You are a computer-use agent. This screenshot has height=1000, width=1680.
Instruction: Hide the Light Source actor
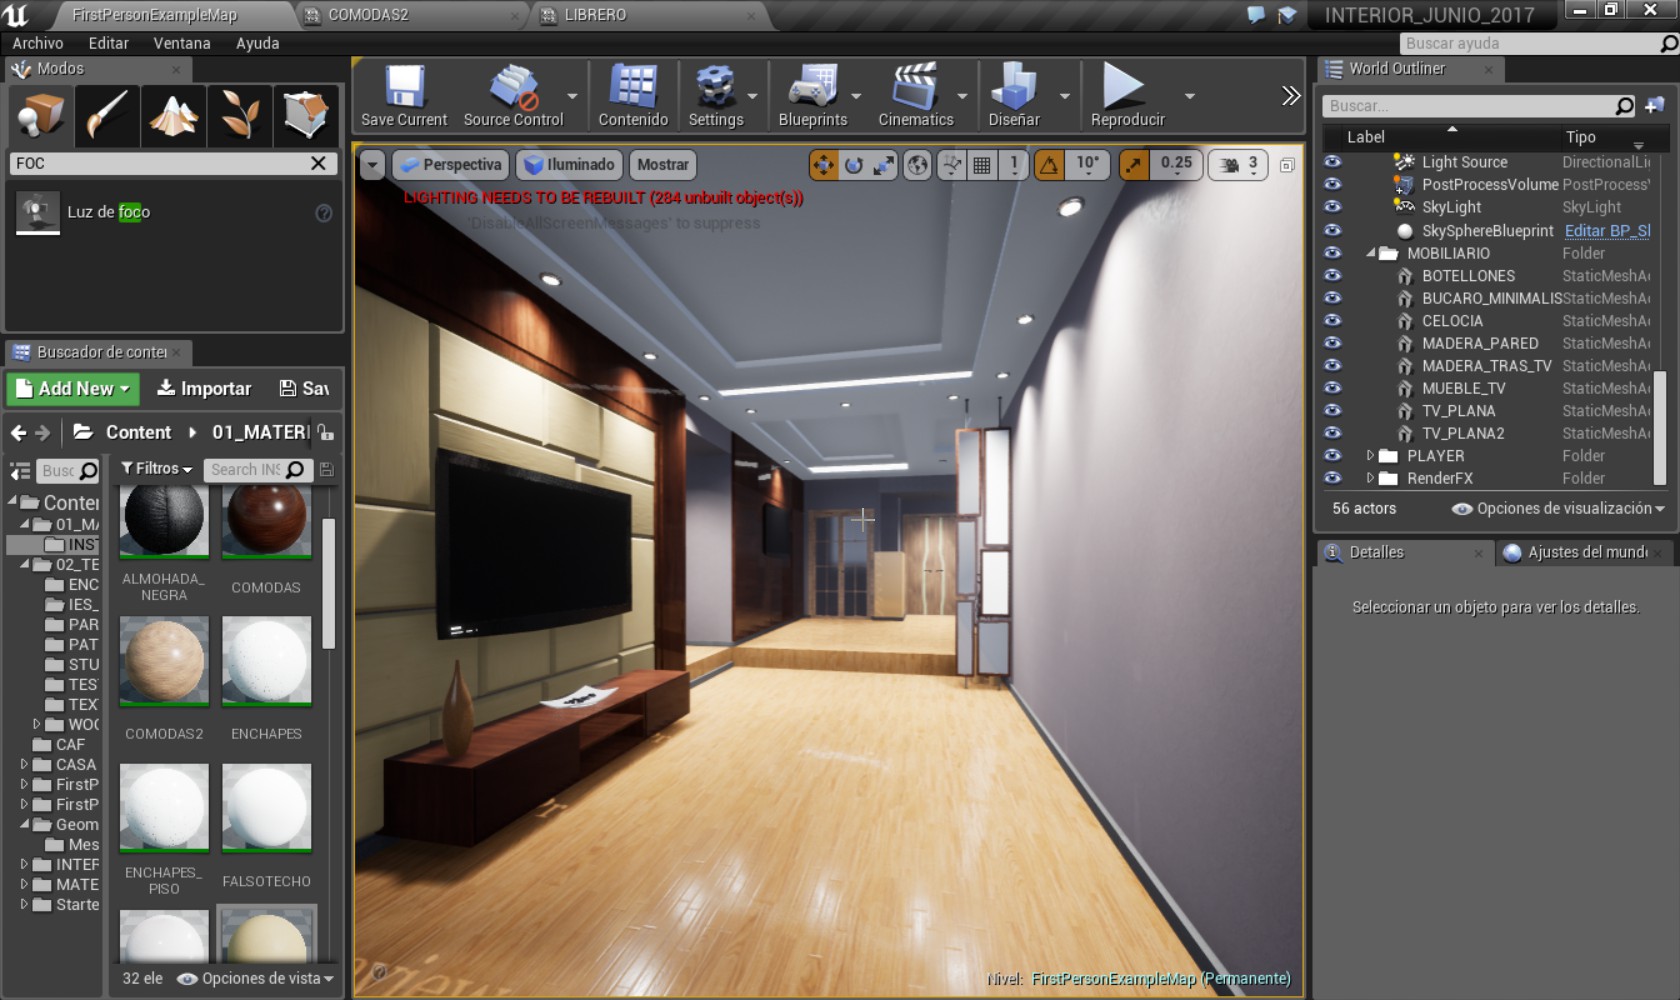1333,162
